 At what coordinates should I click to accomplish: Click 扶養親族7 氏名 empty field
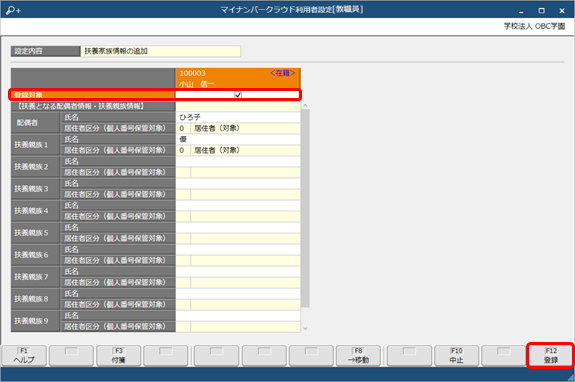(x=238, y=271)
